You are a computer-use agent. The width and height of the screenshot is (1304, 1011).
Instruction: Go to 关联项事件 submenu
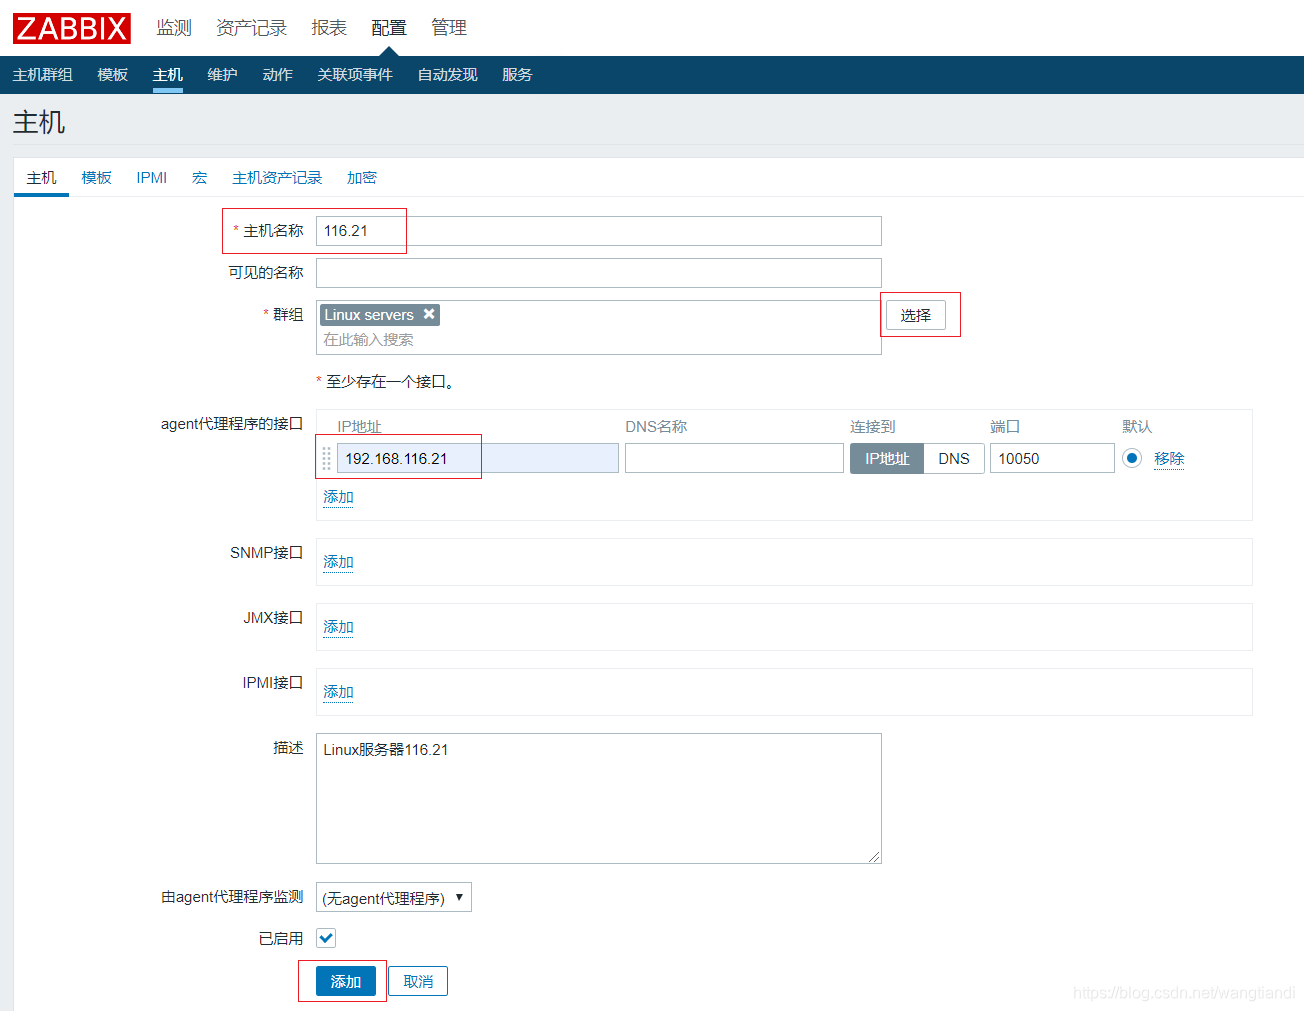point(355,75)
